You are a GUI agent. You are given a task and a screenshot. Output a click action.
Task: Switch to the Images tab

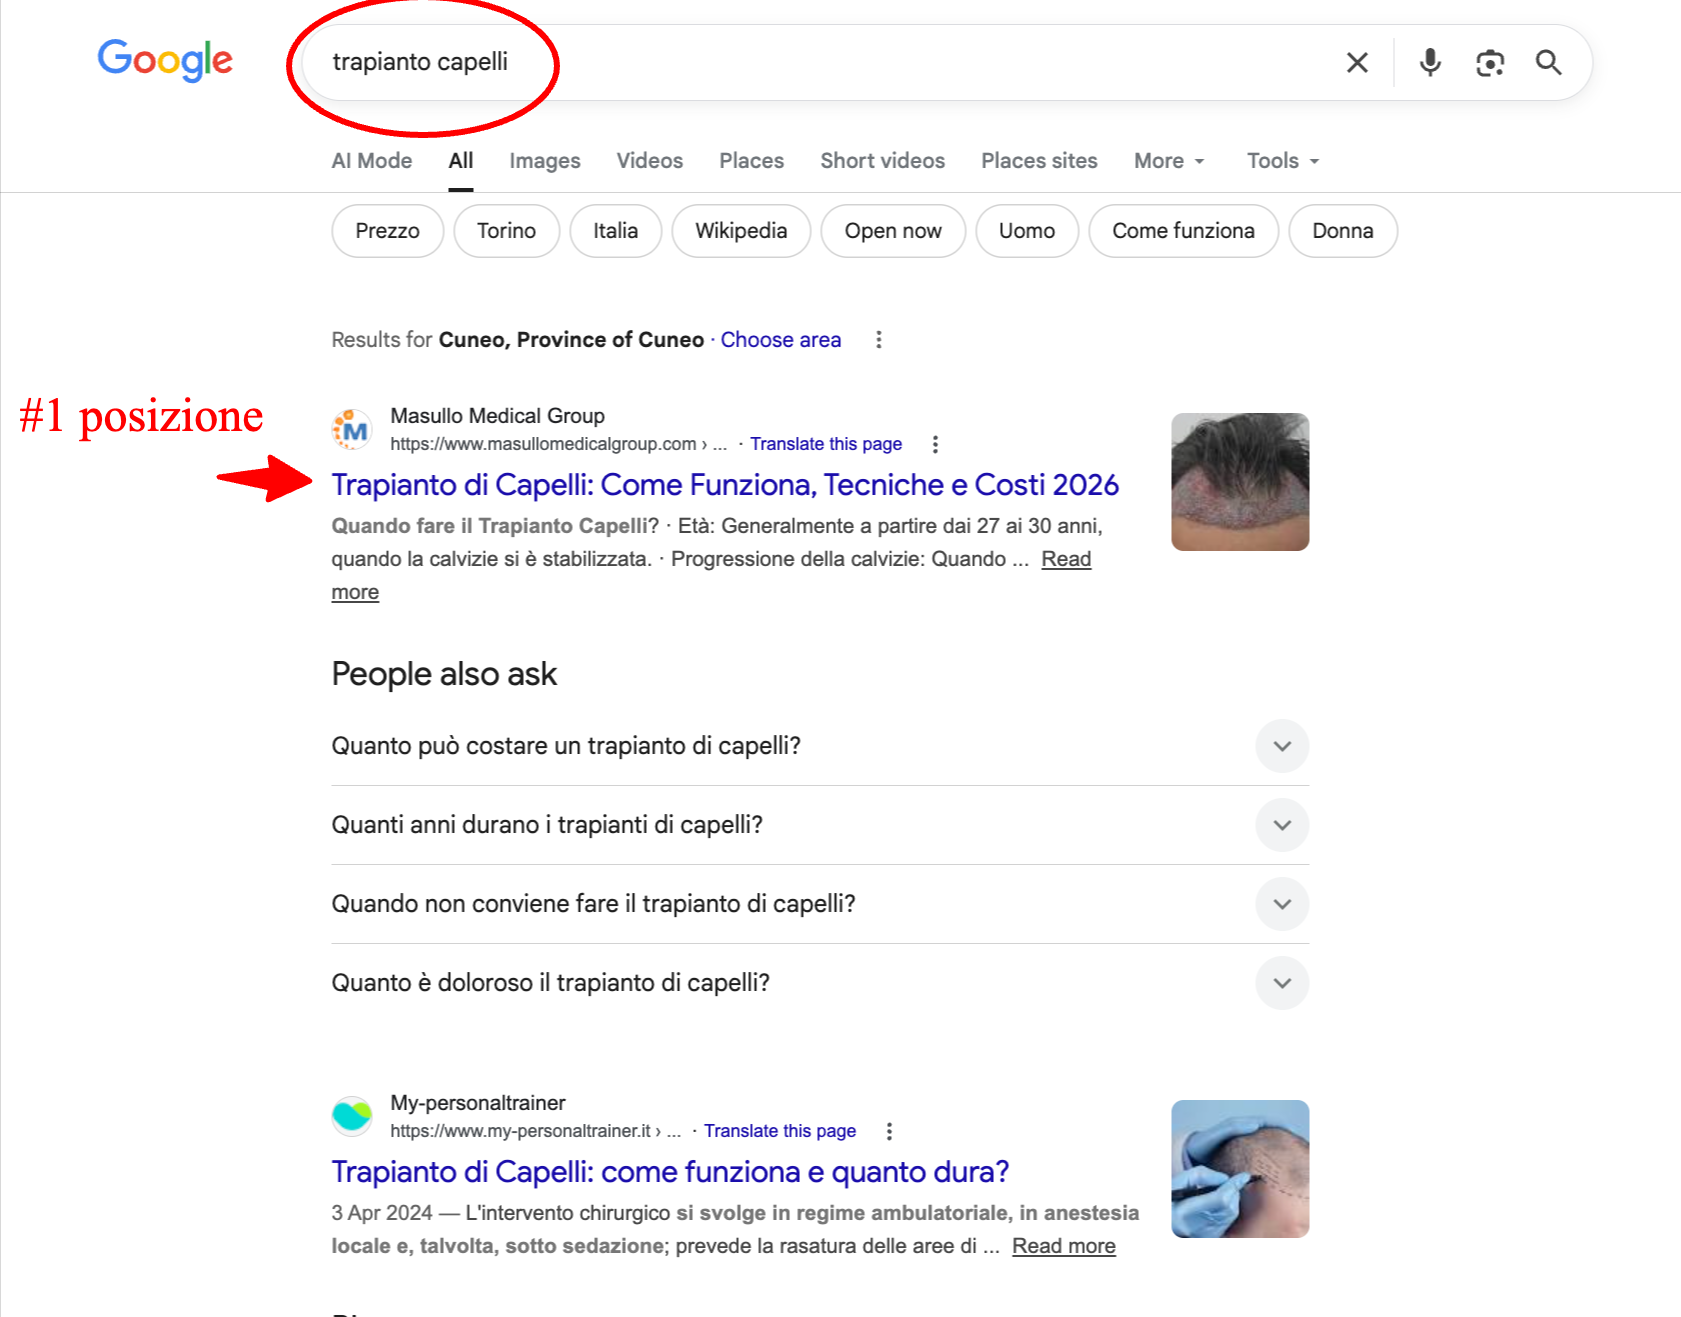[x=544, y=161]
